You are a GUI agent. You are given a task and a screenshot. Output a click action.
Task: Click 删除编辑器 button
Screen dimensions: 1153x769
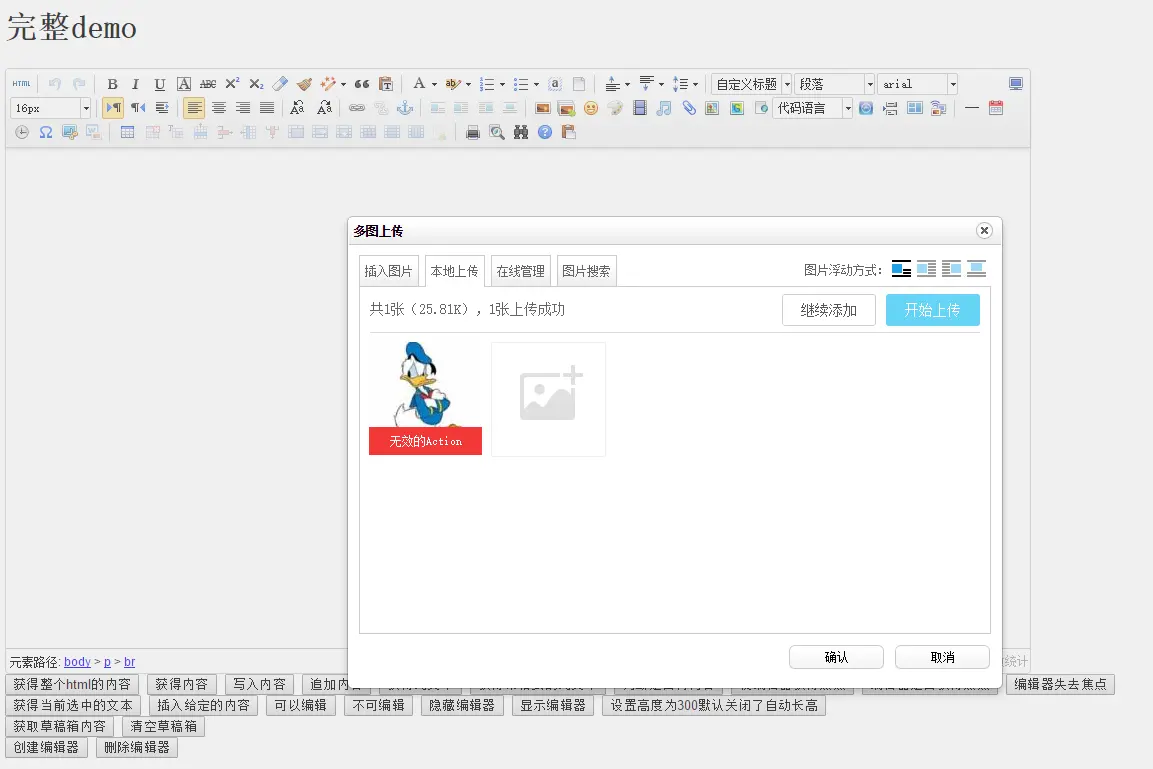coord(137,748)
